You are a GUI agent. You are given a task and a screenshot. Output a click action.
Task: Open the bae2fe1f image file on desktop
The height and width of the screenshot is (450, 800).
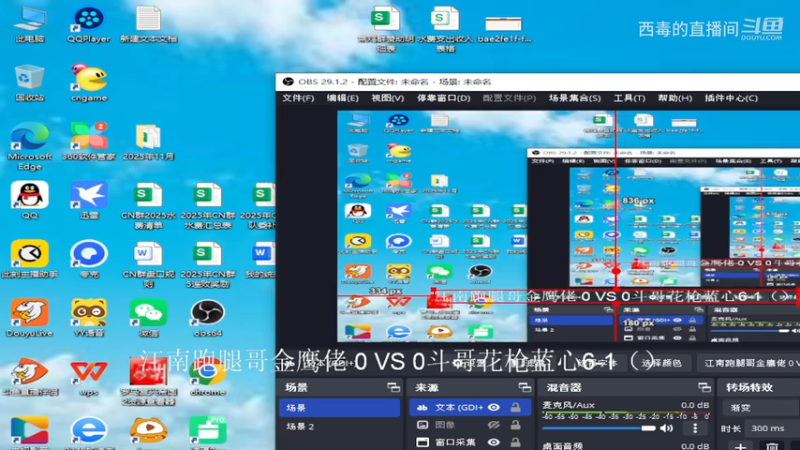point(504,28)
